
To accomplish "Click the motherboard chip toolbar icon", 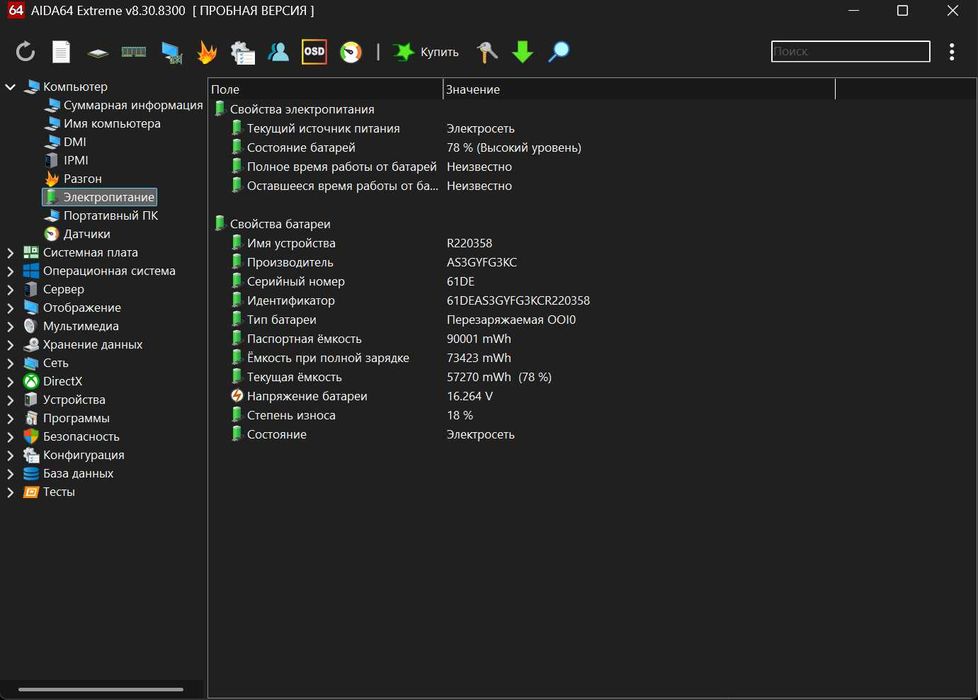I will point(97,53).
